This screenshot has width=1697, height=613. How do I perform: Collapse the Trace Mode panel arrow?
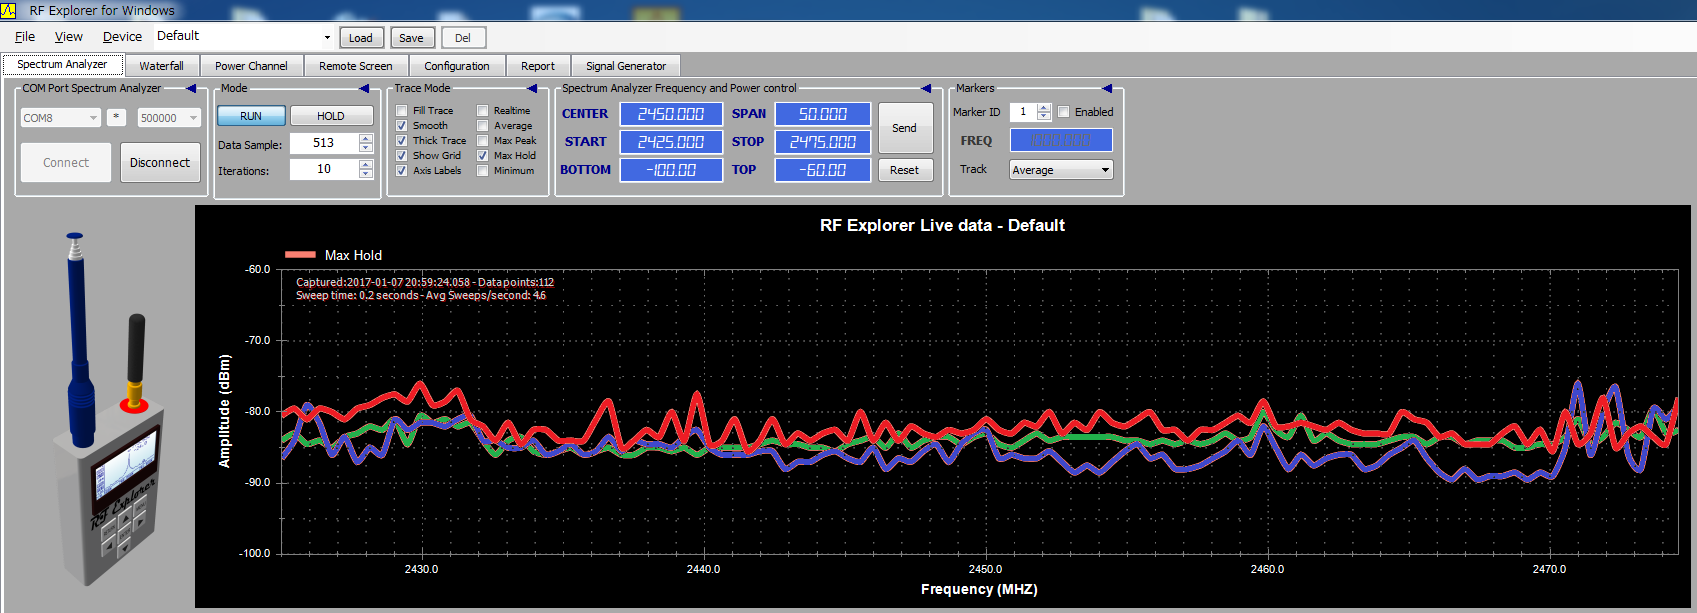(x=532, y=88)
